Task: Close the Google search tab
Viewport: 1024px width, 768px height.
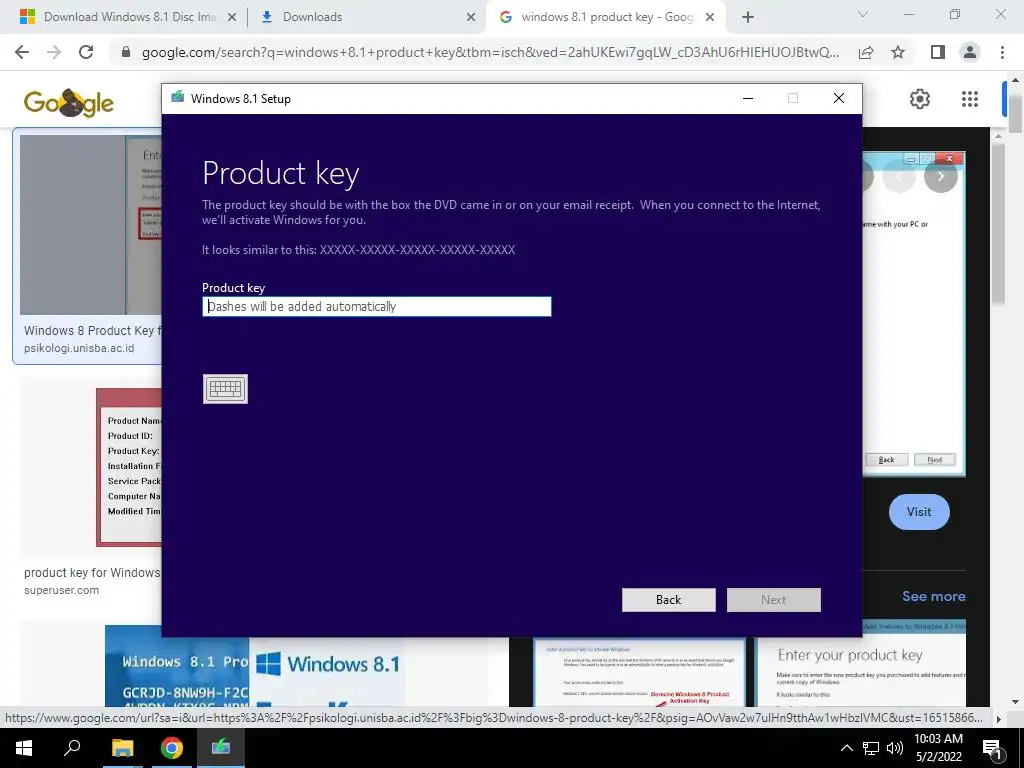Action: pos(711,18)
